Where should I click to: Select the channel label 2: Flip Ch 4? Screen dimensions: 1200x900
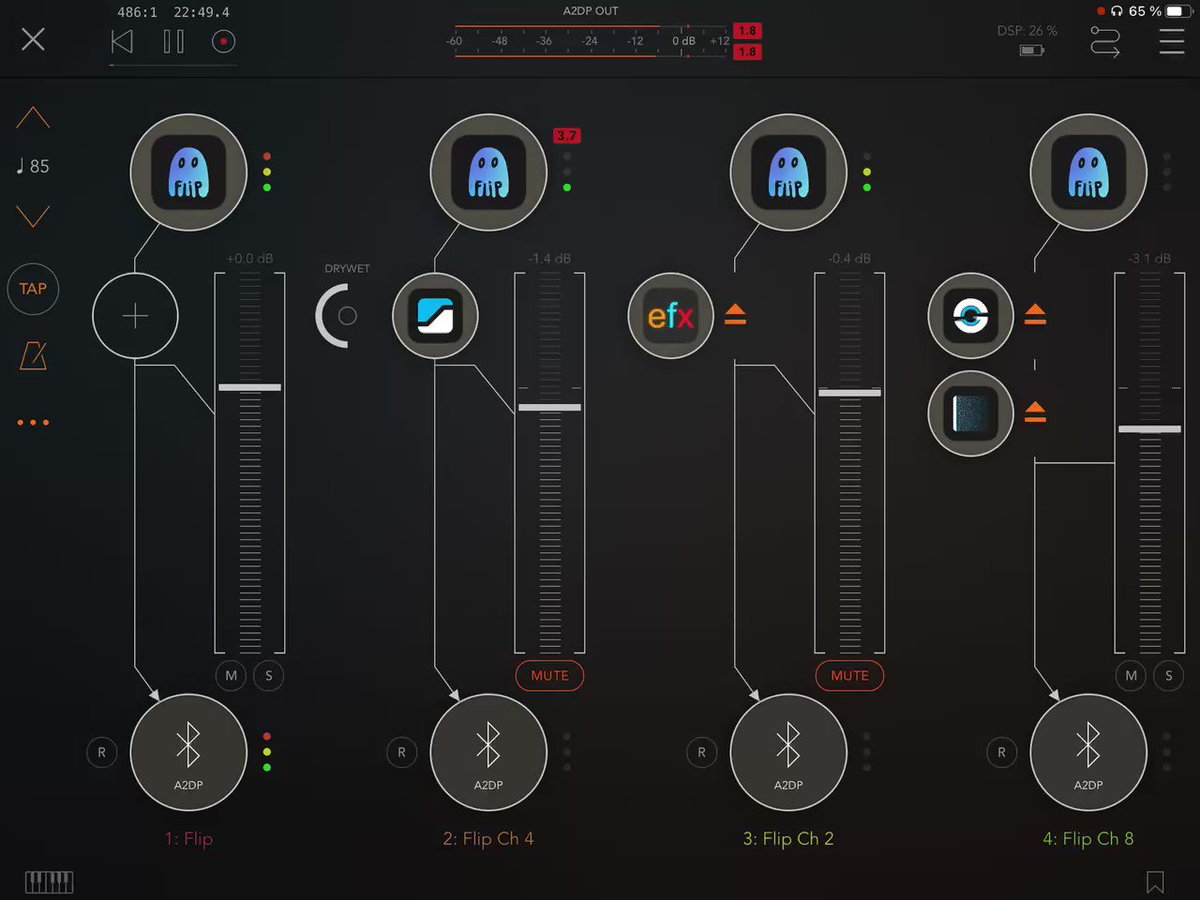tap(488, 839)
